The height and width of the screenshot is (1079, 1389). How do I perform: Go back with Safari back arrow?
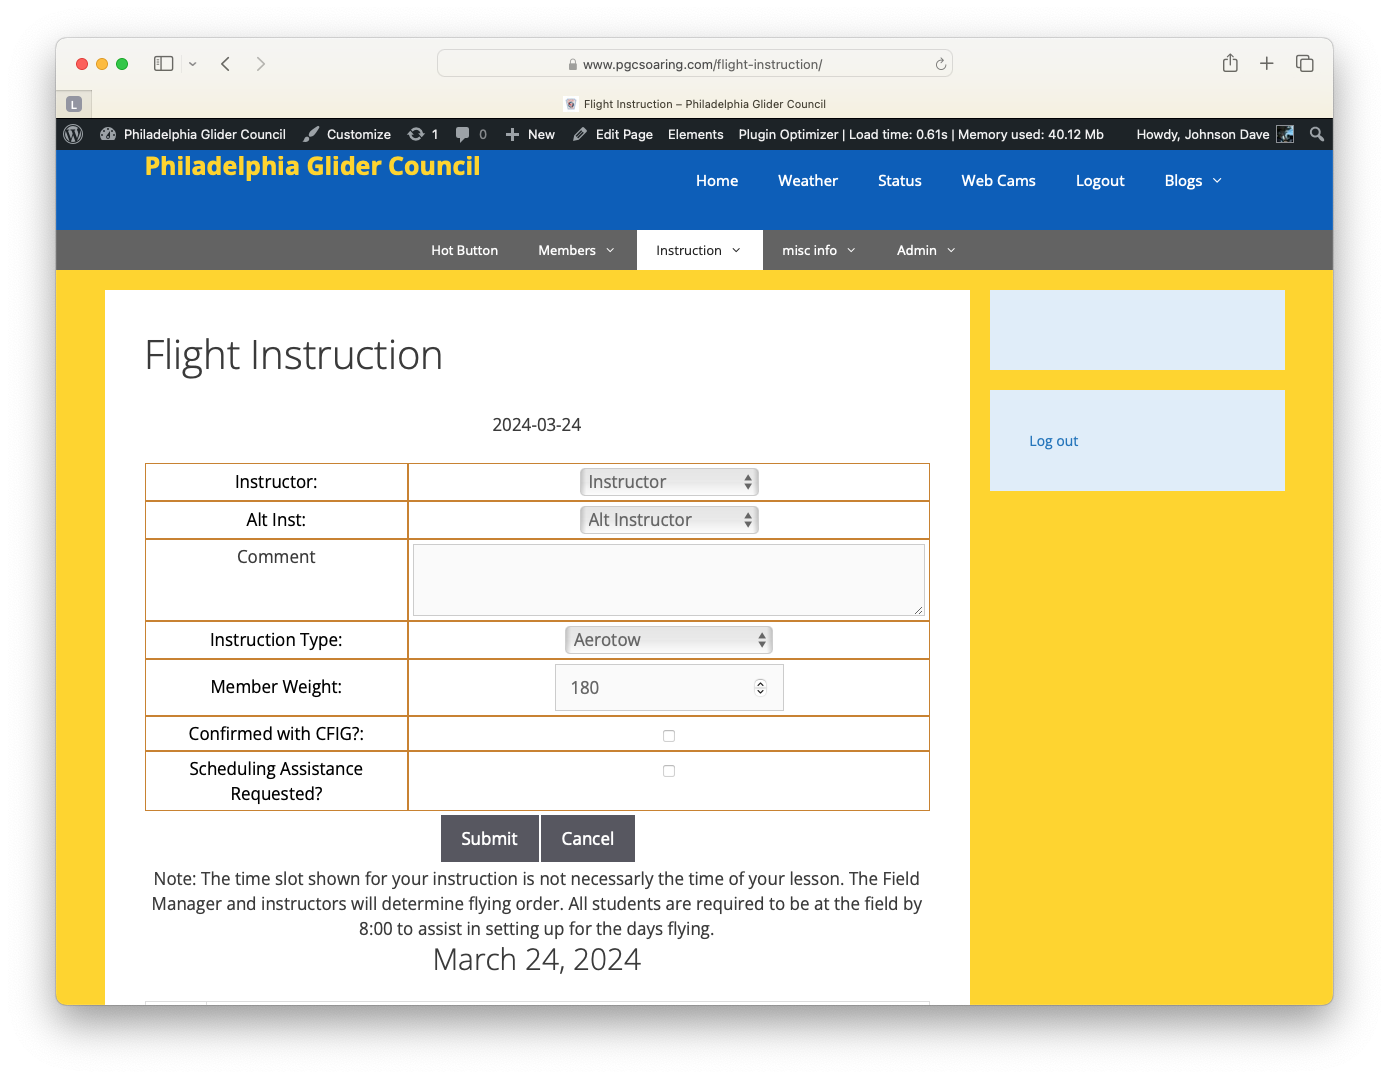point(226,64)
